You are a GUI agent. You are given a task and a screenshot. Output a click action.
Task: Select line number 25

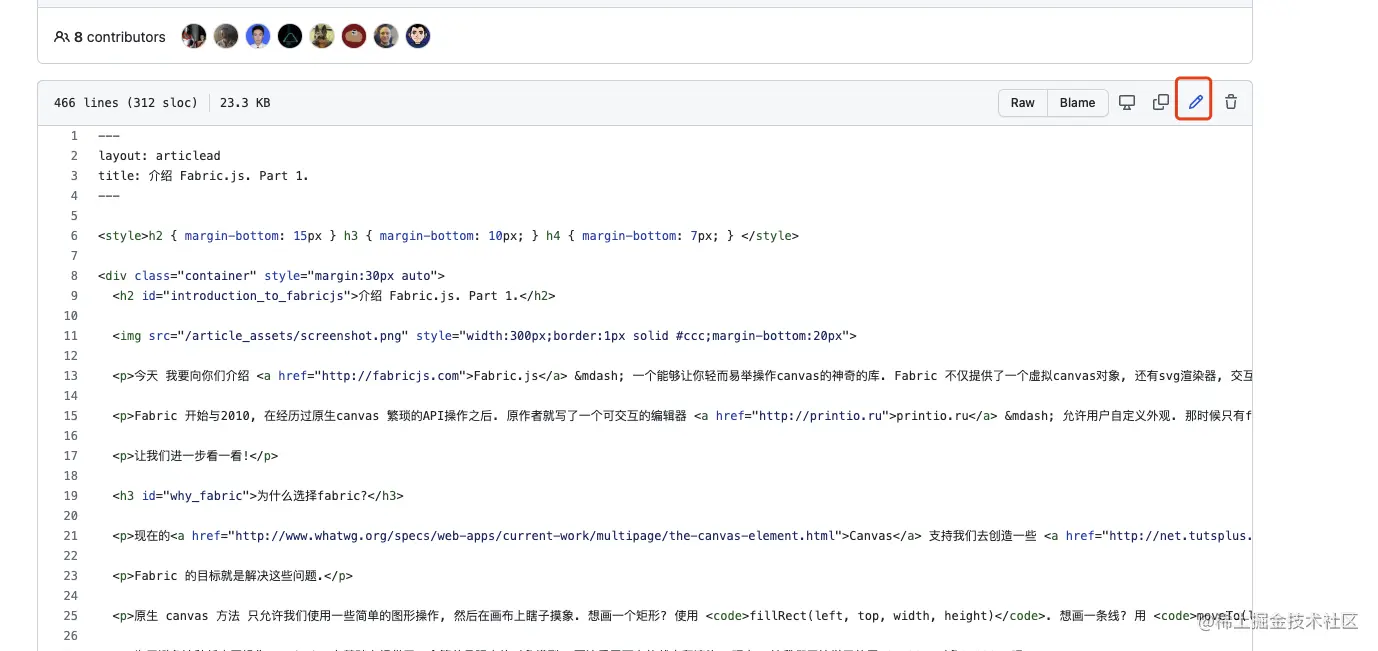tap(70, 616)
